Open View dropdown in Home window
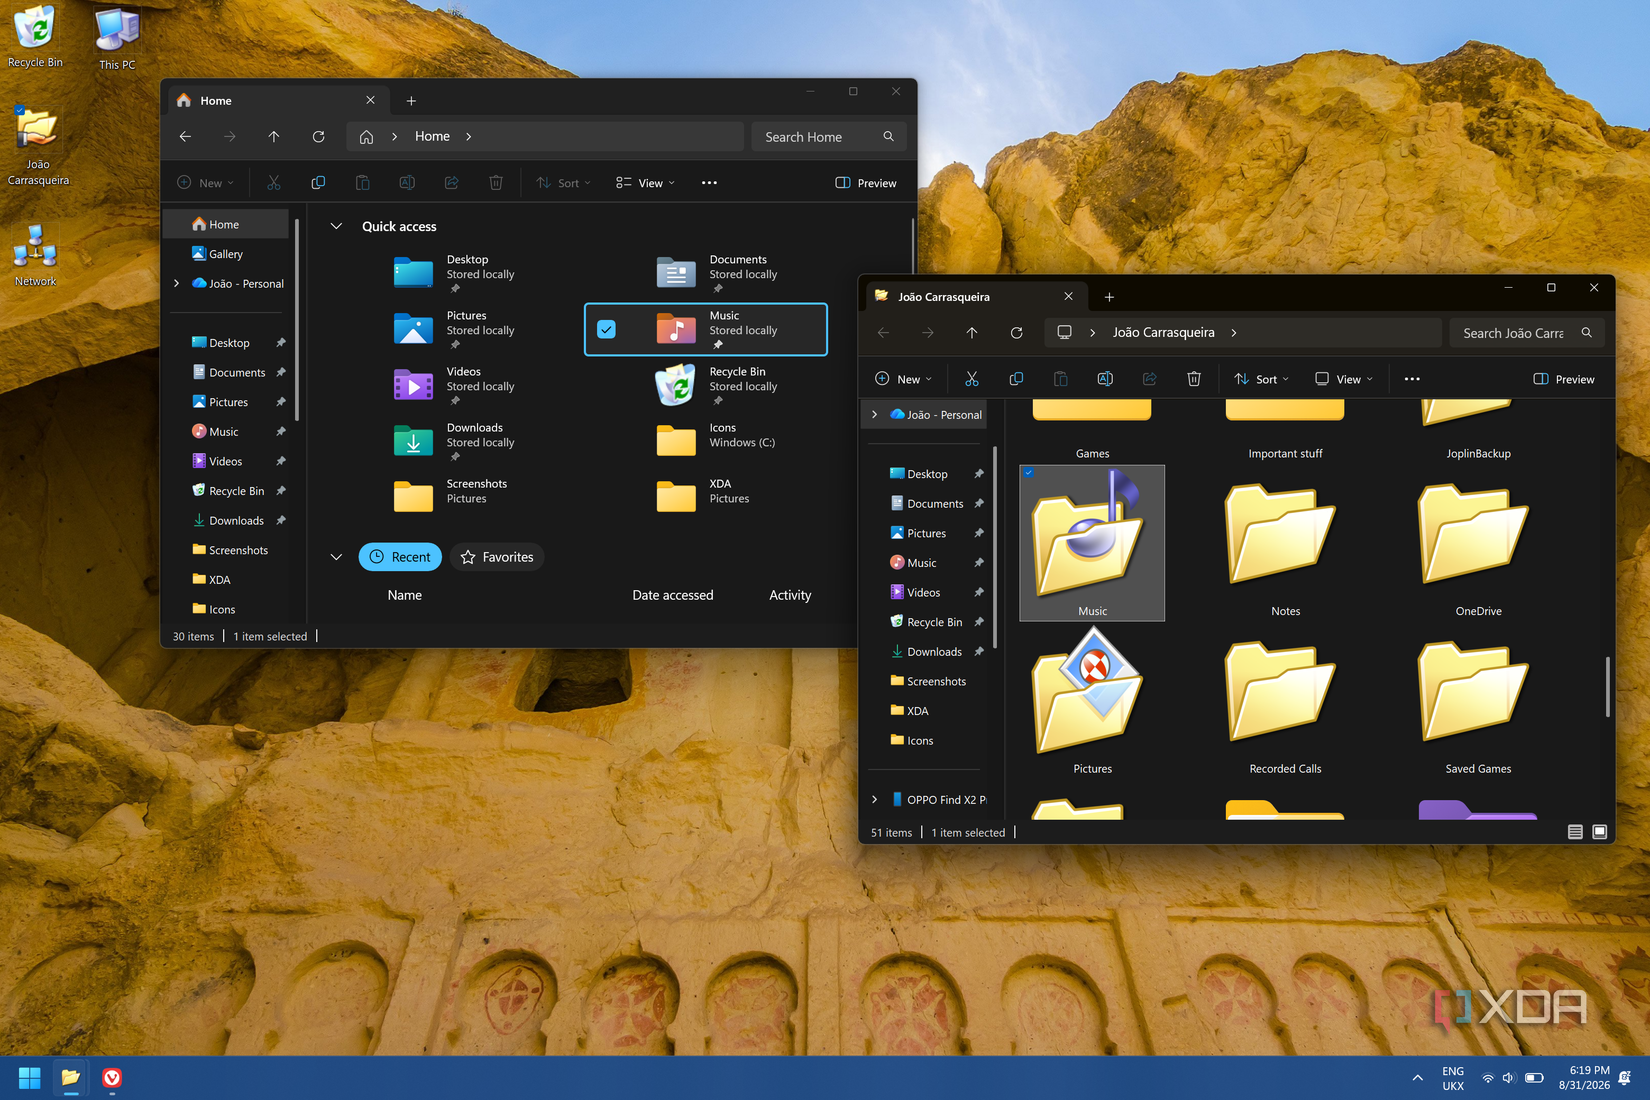The height and width of the screenshot is (1100, 1650). click(x=645, y=183)
